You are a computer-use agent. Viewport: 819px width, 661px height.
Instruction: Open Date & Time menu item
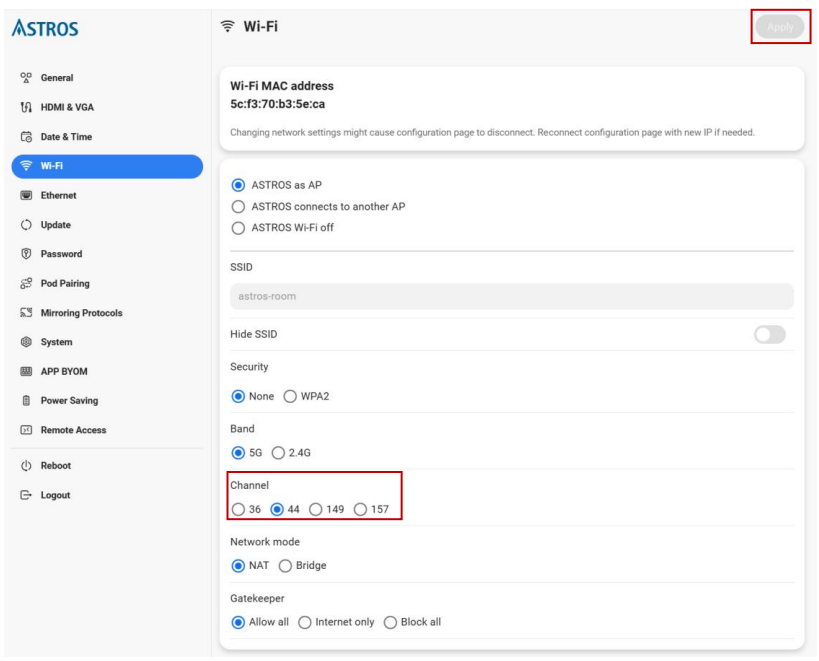pos(66,137)
